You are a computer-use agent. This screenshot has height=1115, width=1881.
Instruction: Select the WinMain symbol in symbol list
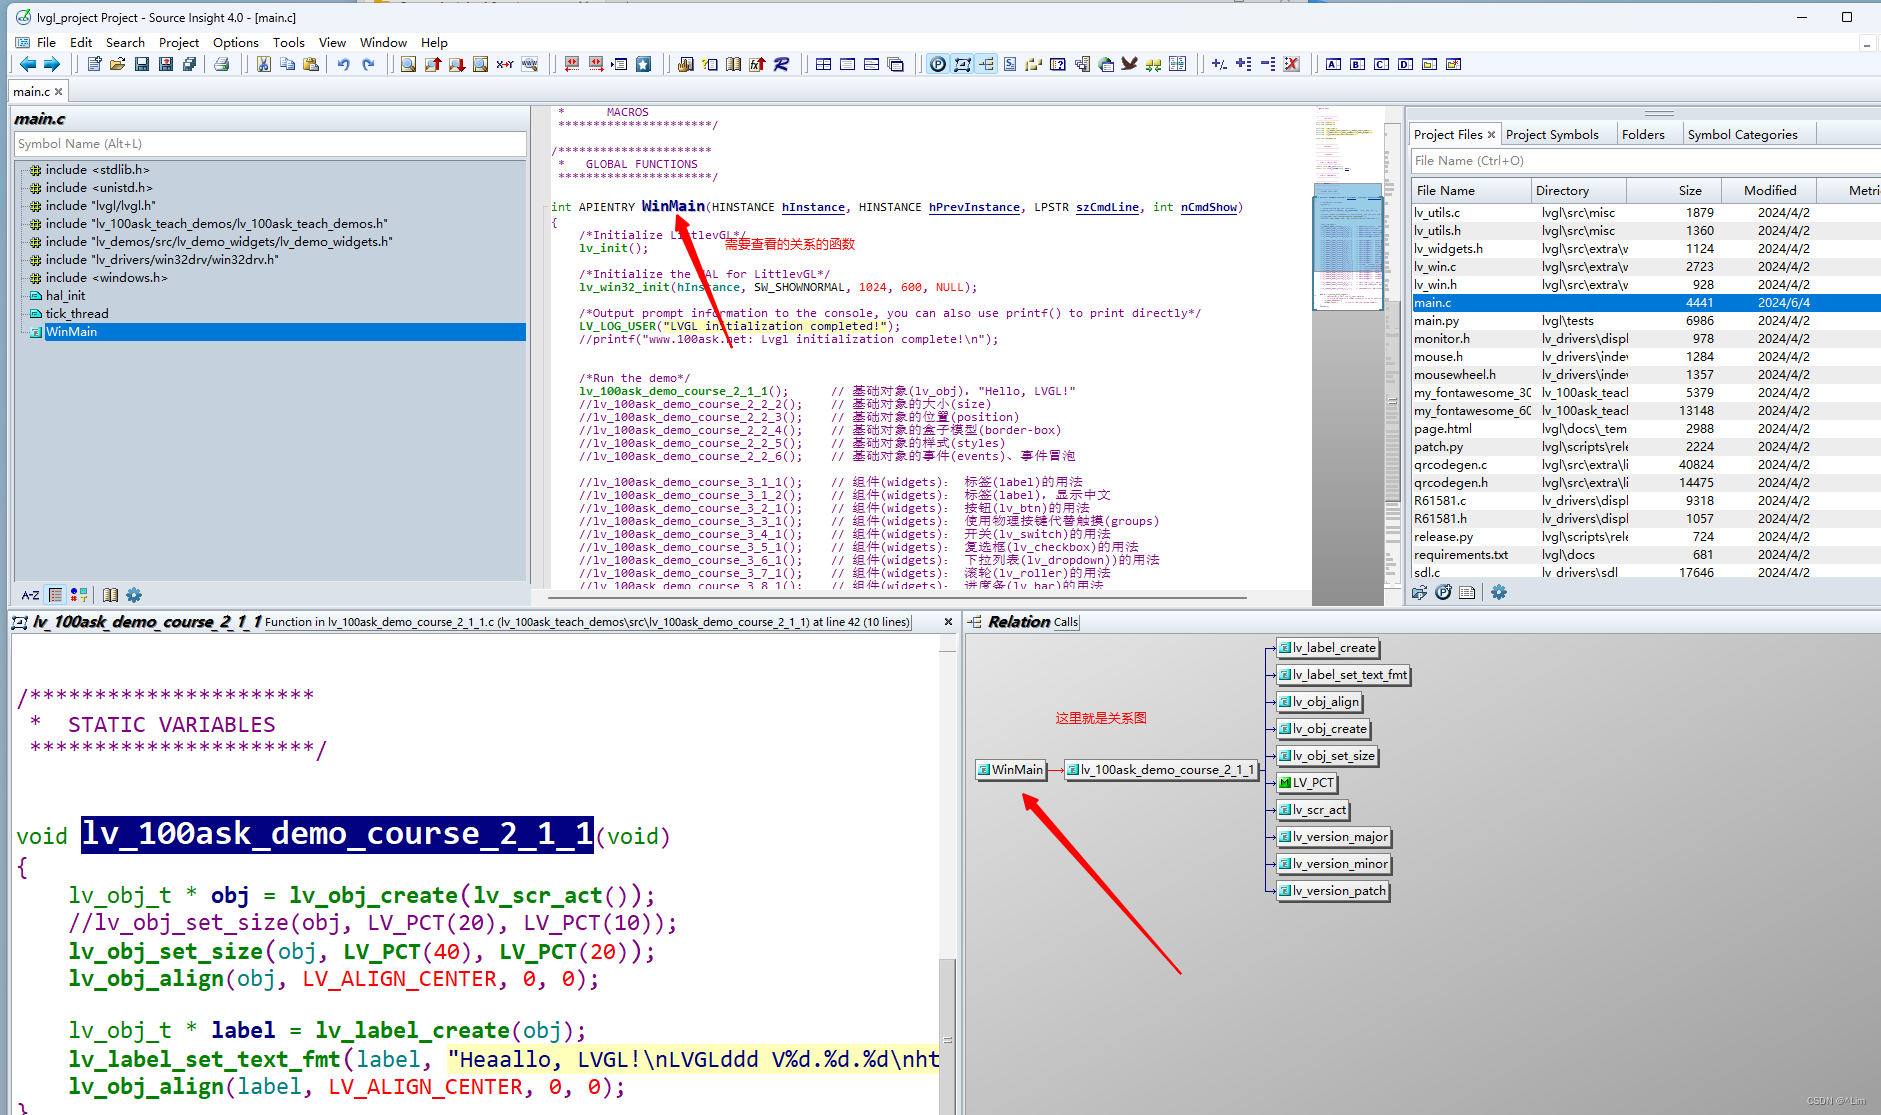point(286,332)
